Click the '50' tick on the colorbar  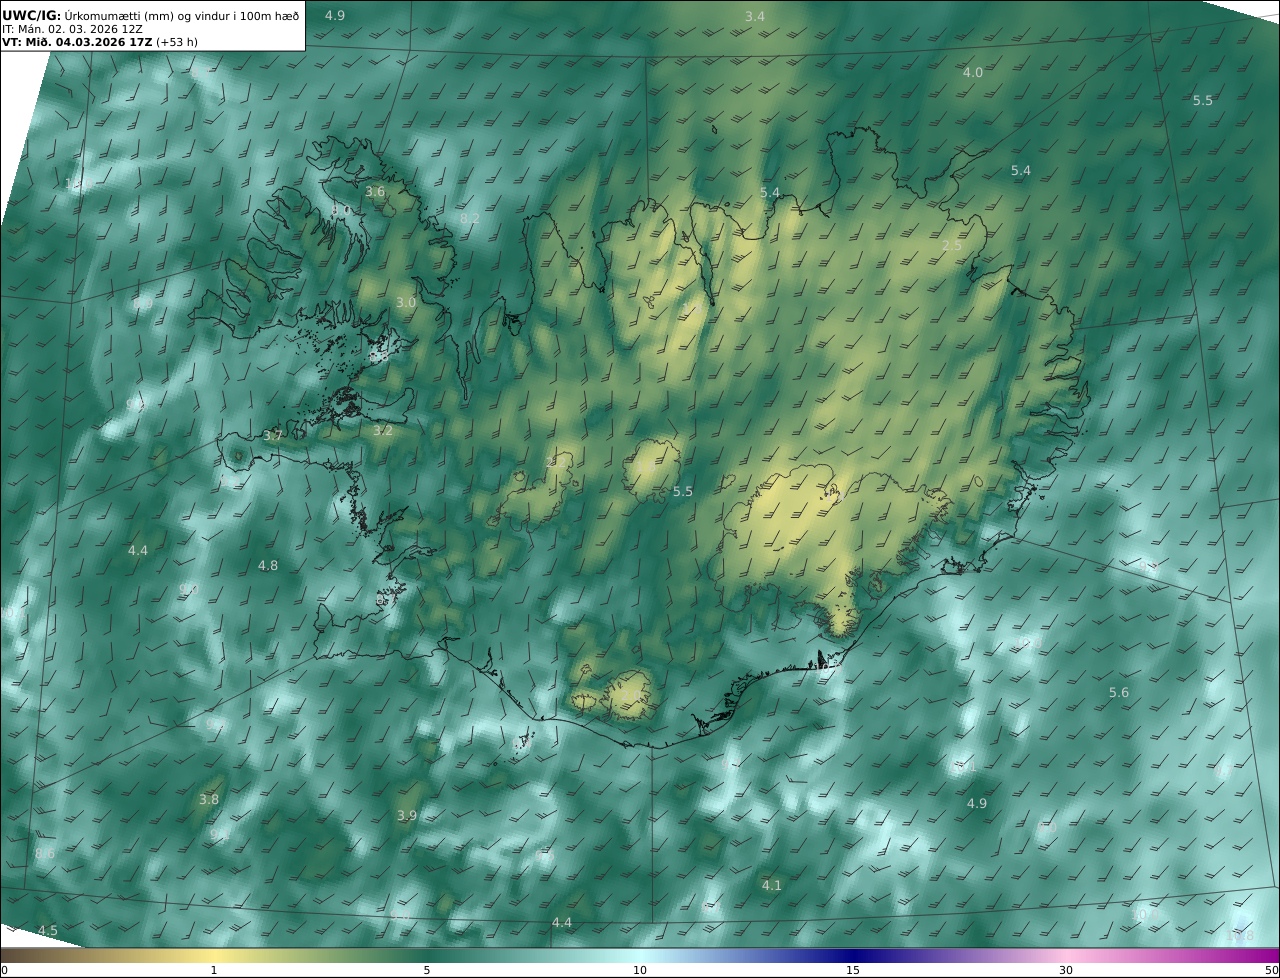[1271, 970]
